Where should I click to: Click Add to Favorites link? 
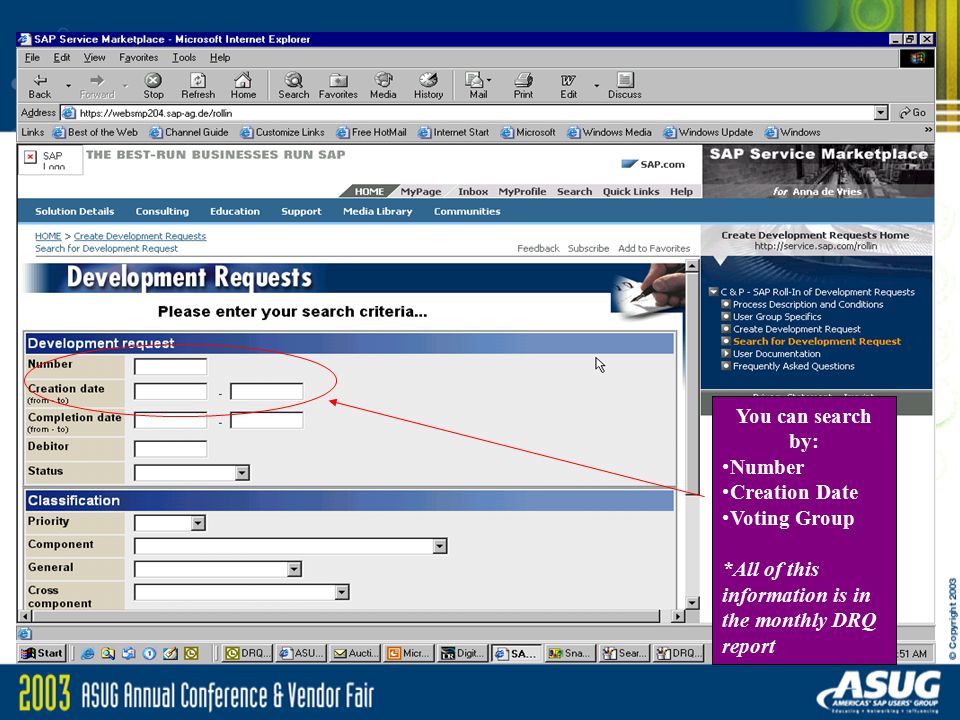tap(654, 249)
